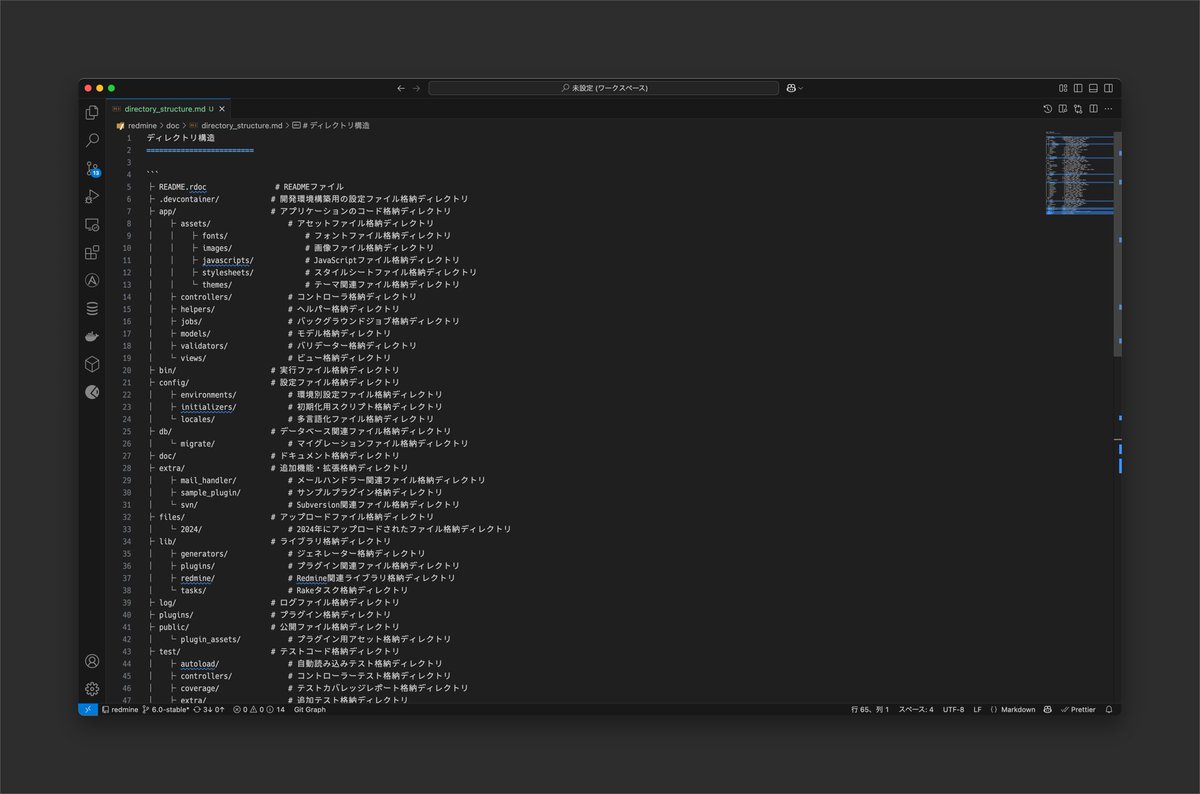Go forward with the right arrow
1200x794 pixels.
(x=417, y=88)
